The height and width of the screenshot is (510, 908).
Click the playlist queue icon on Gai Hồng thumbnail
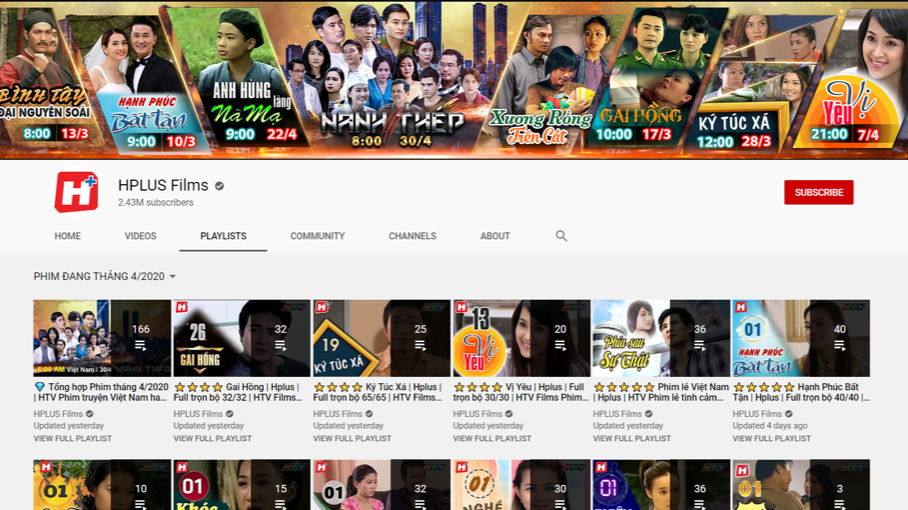click(x=280, y=346)
